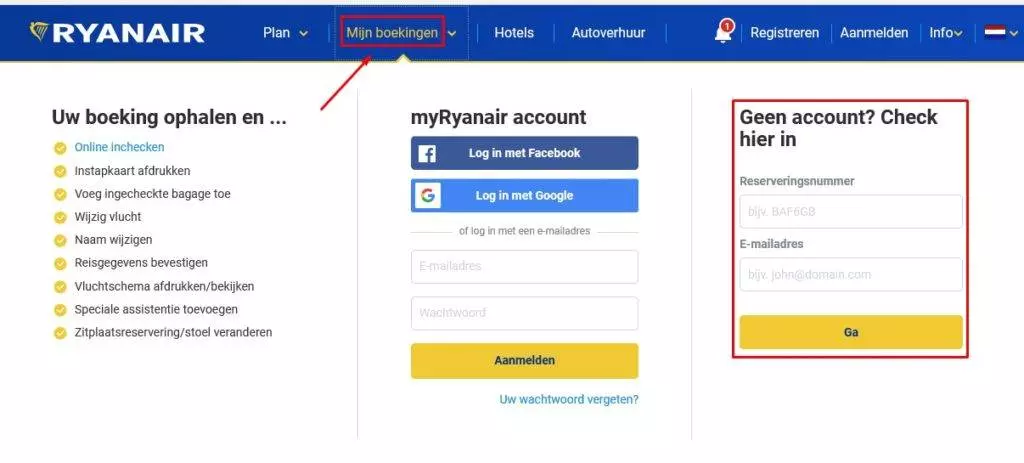Click the Google logo icon
Viewport: 1024px width, 463px height.
[x=427, y=196]
